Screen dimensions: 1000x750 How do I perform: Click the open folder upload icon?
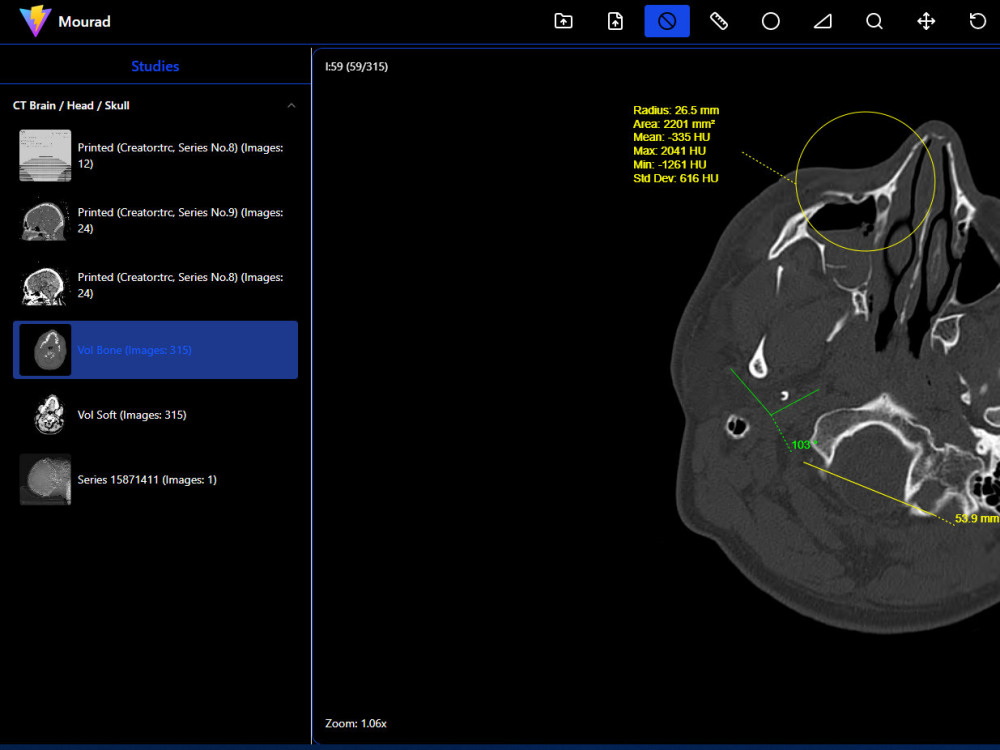pyautogui.click(x=563, y=21)
